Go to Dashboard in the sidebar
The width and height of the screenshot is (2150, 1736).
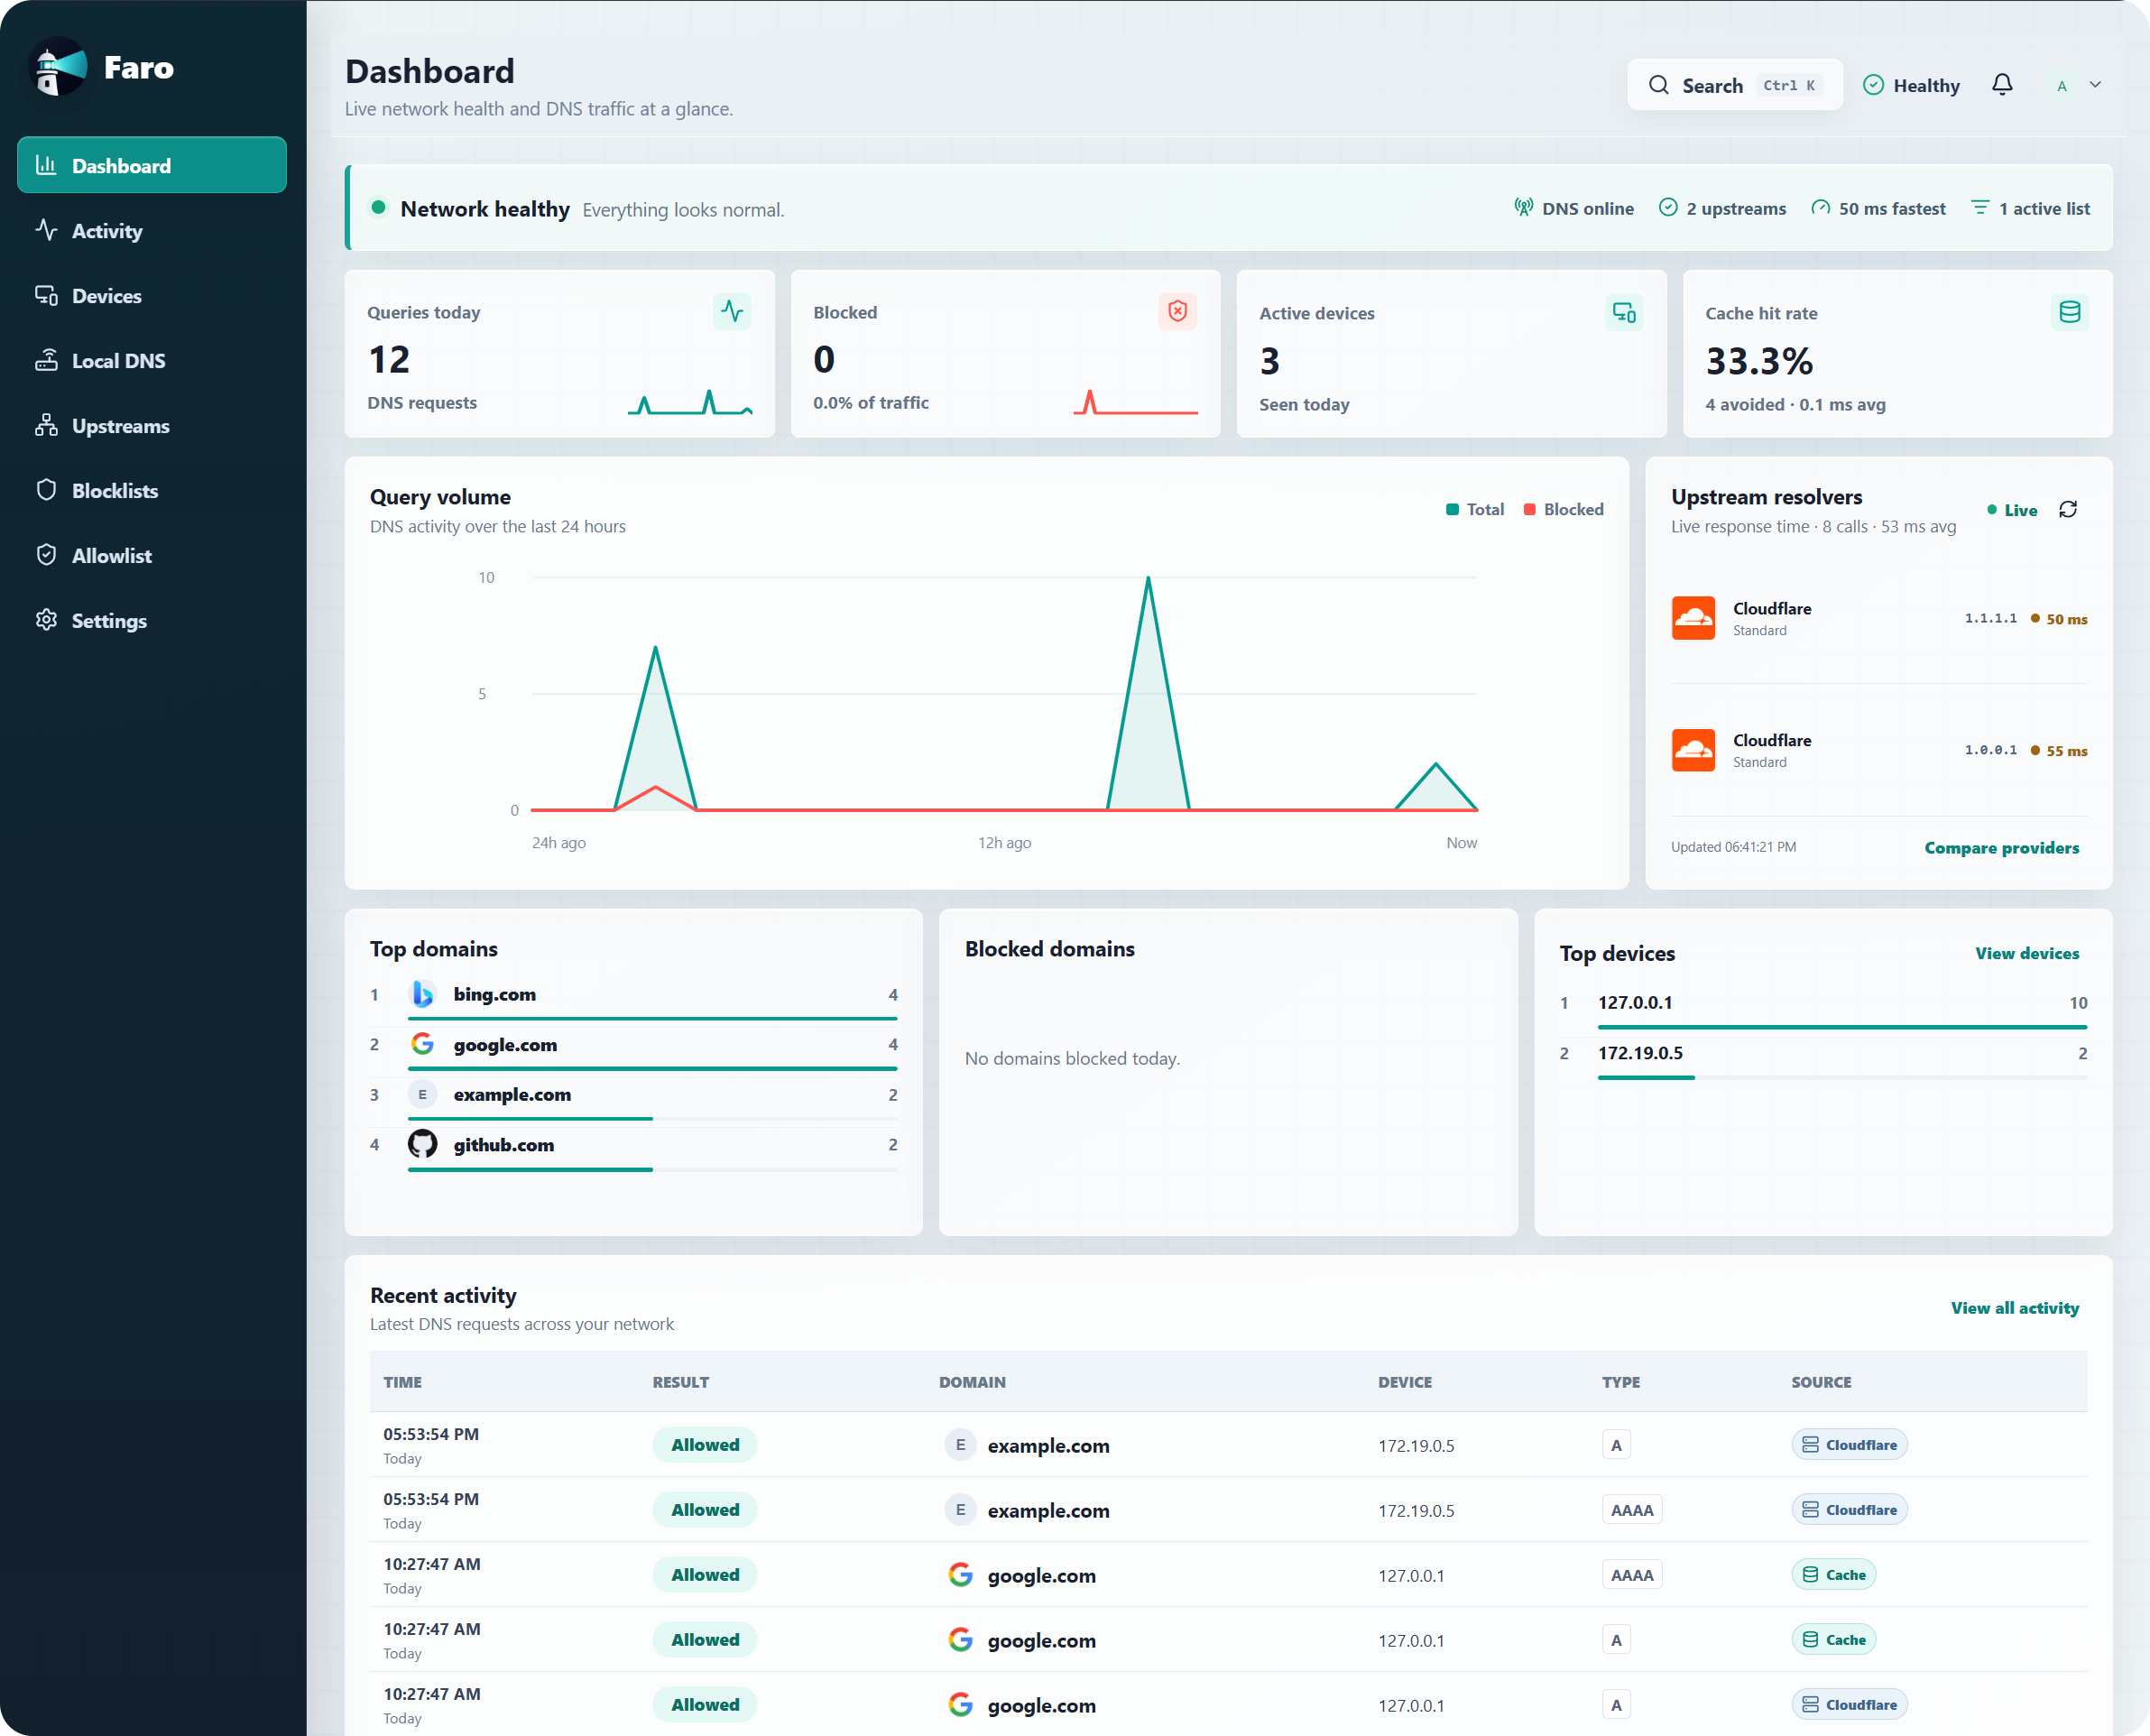pos(152,165)
